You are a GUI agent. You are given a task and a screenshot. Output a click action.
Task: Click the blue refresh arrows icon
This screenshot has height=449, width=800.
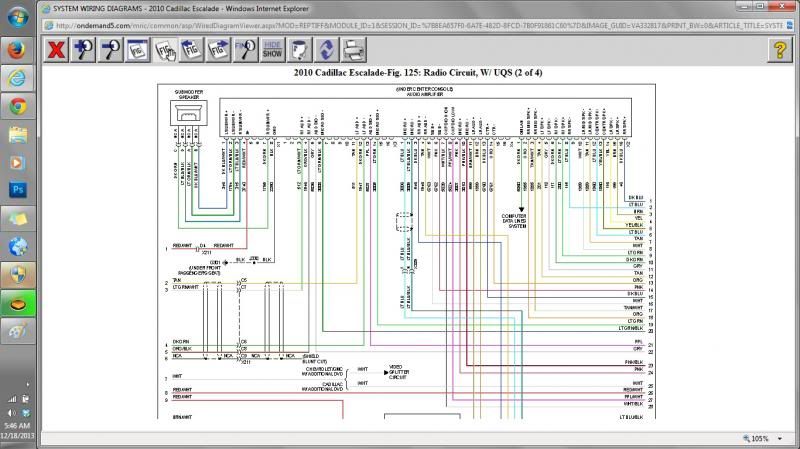point(327,50)
